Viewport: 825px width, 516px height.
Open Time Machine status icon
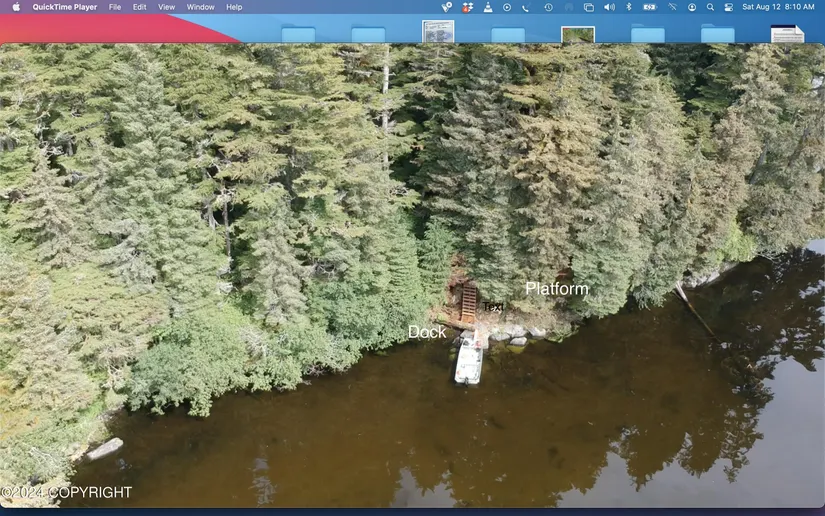(x=548, y=7)
